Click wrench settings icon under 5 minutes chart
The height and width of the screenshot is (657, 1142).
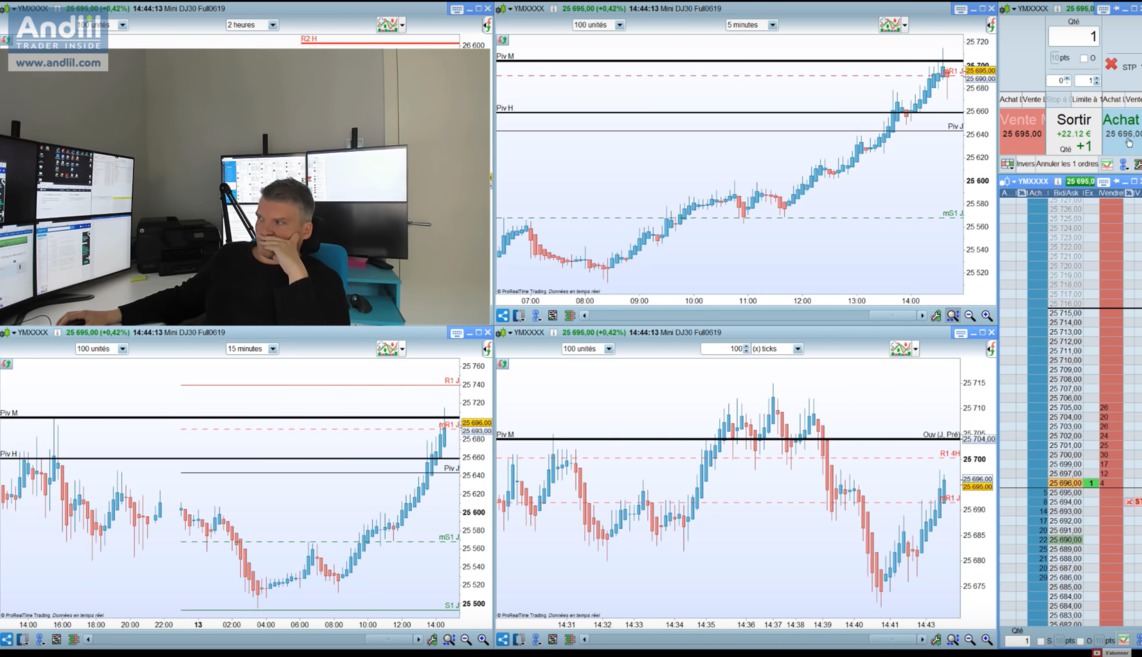[936, 315]
